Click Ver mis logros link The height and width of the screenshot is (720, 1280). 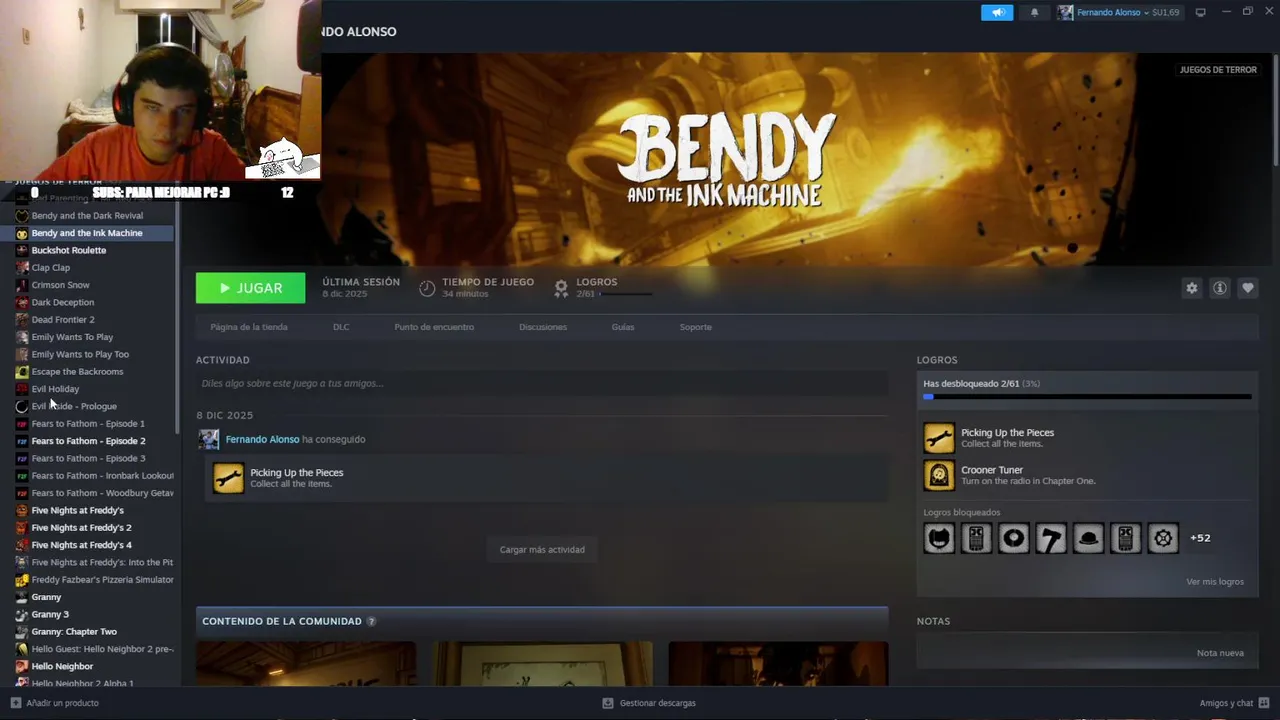1215,581
